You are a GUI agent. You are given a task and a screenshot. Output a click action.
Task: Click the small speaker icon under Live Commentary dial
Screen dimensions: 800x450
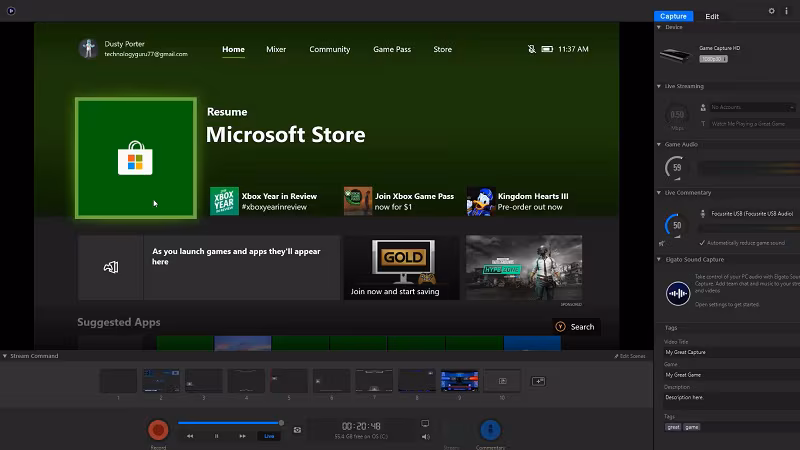coord(662,243)
